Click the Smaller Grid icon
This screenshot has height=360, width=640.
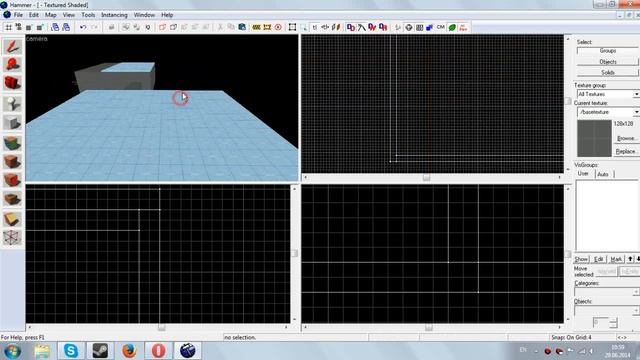pyautogui.click(x=29, y=27)
